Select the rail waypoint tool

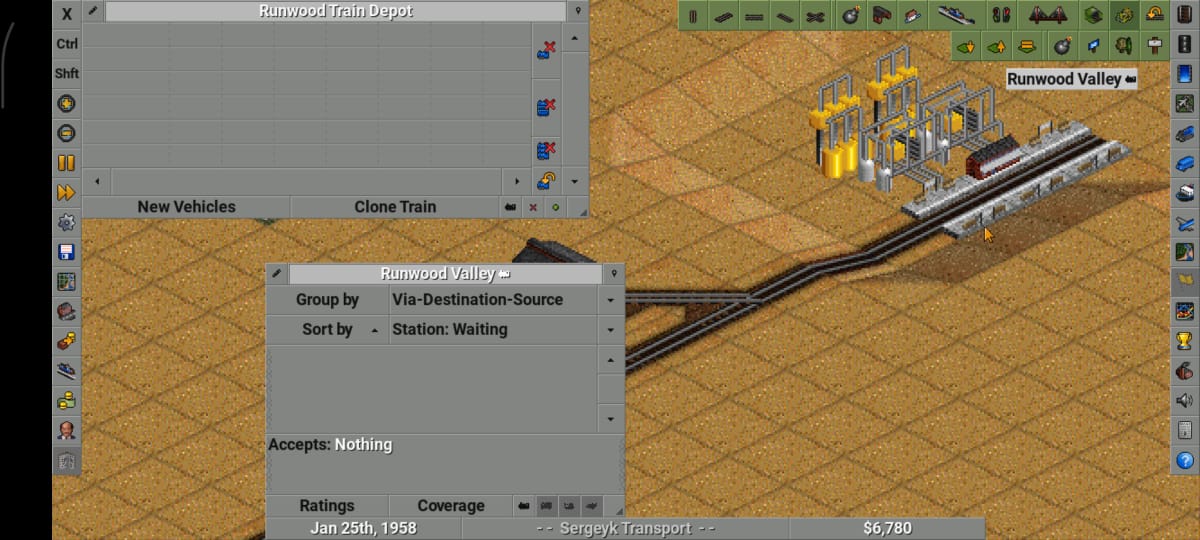[912, 15]
